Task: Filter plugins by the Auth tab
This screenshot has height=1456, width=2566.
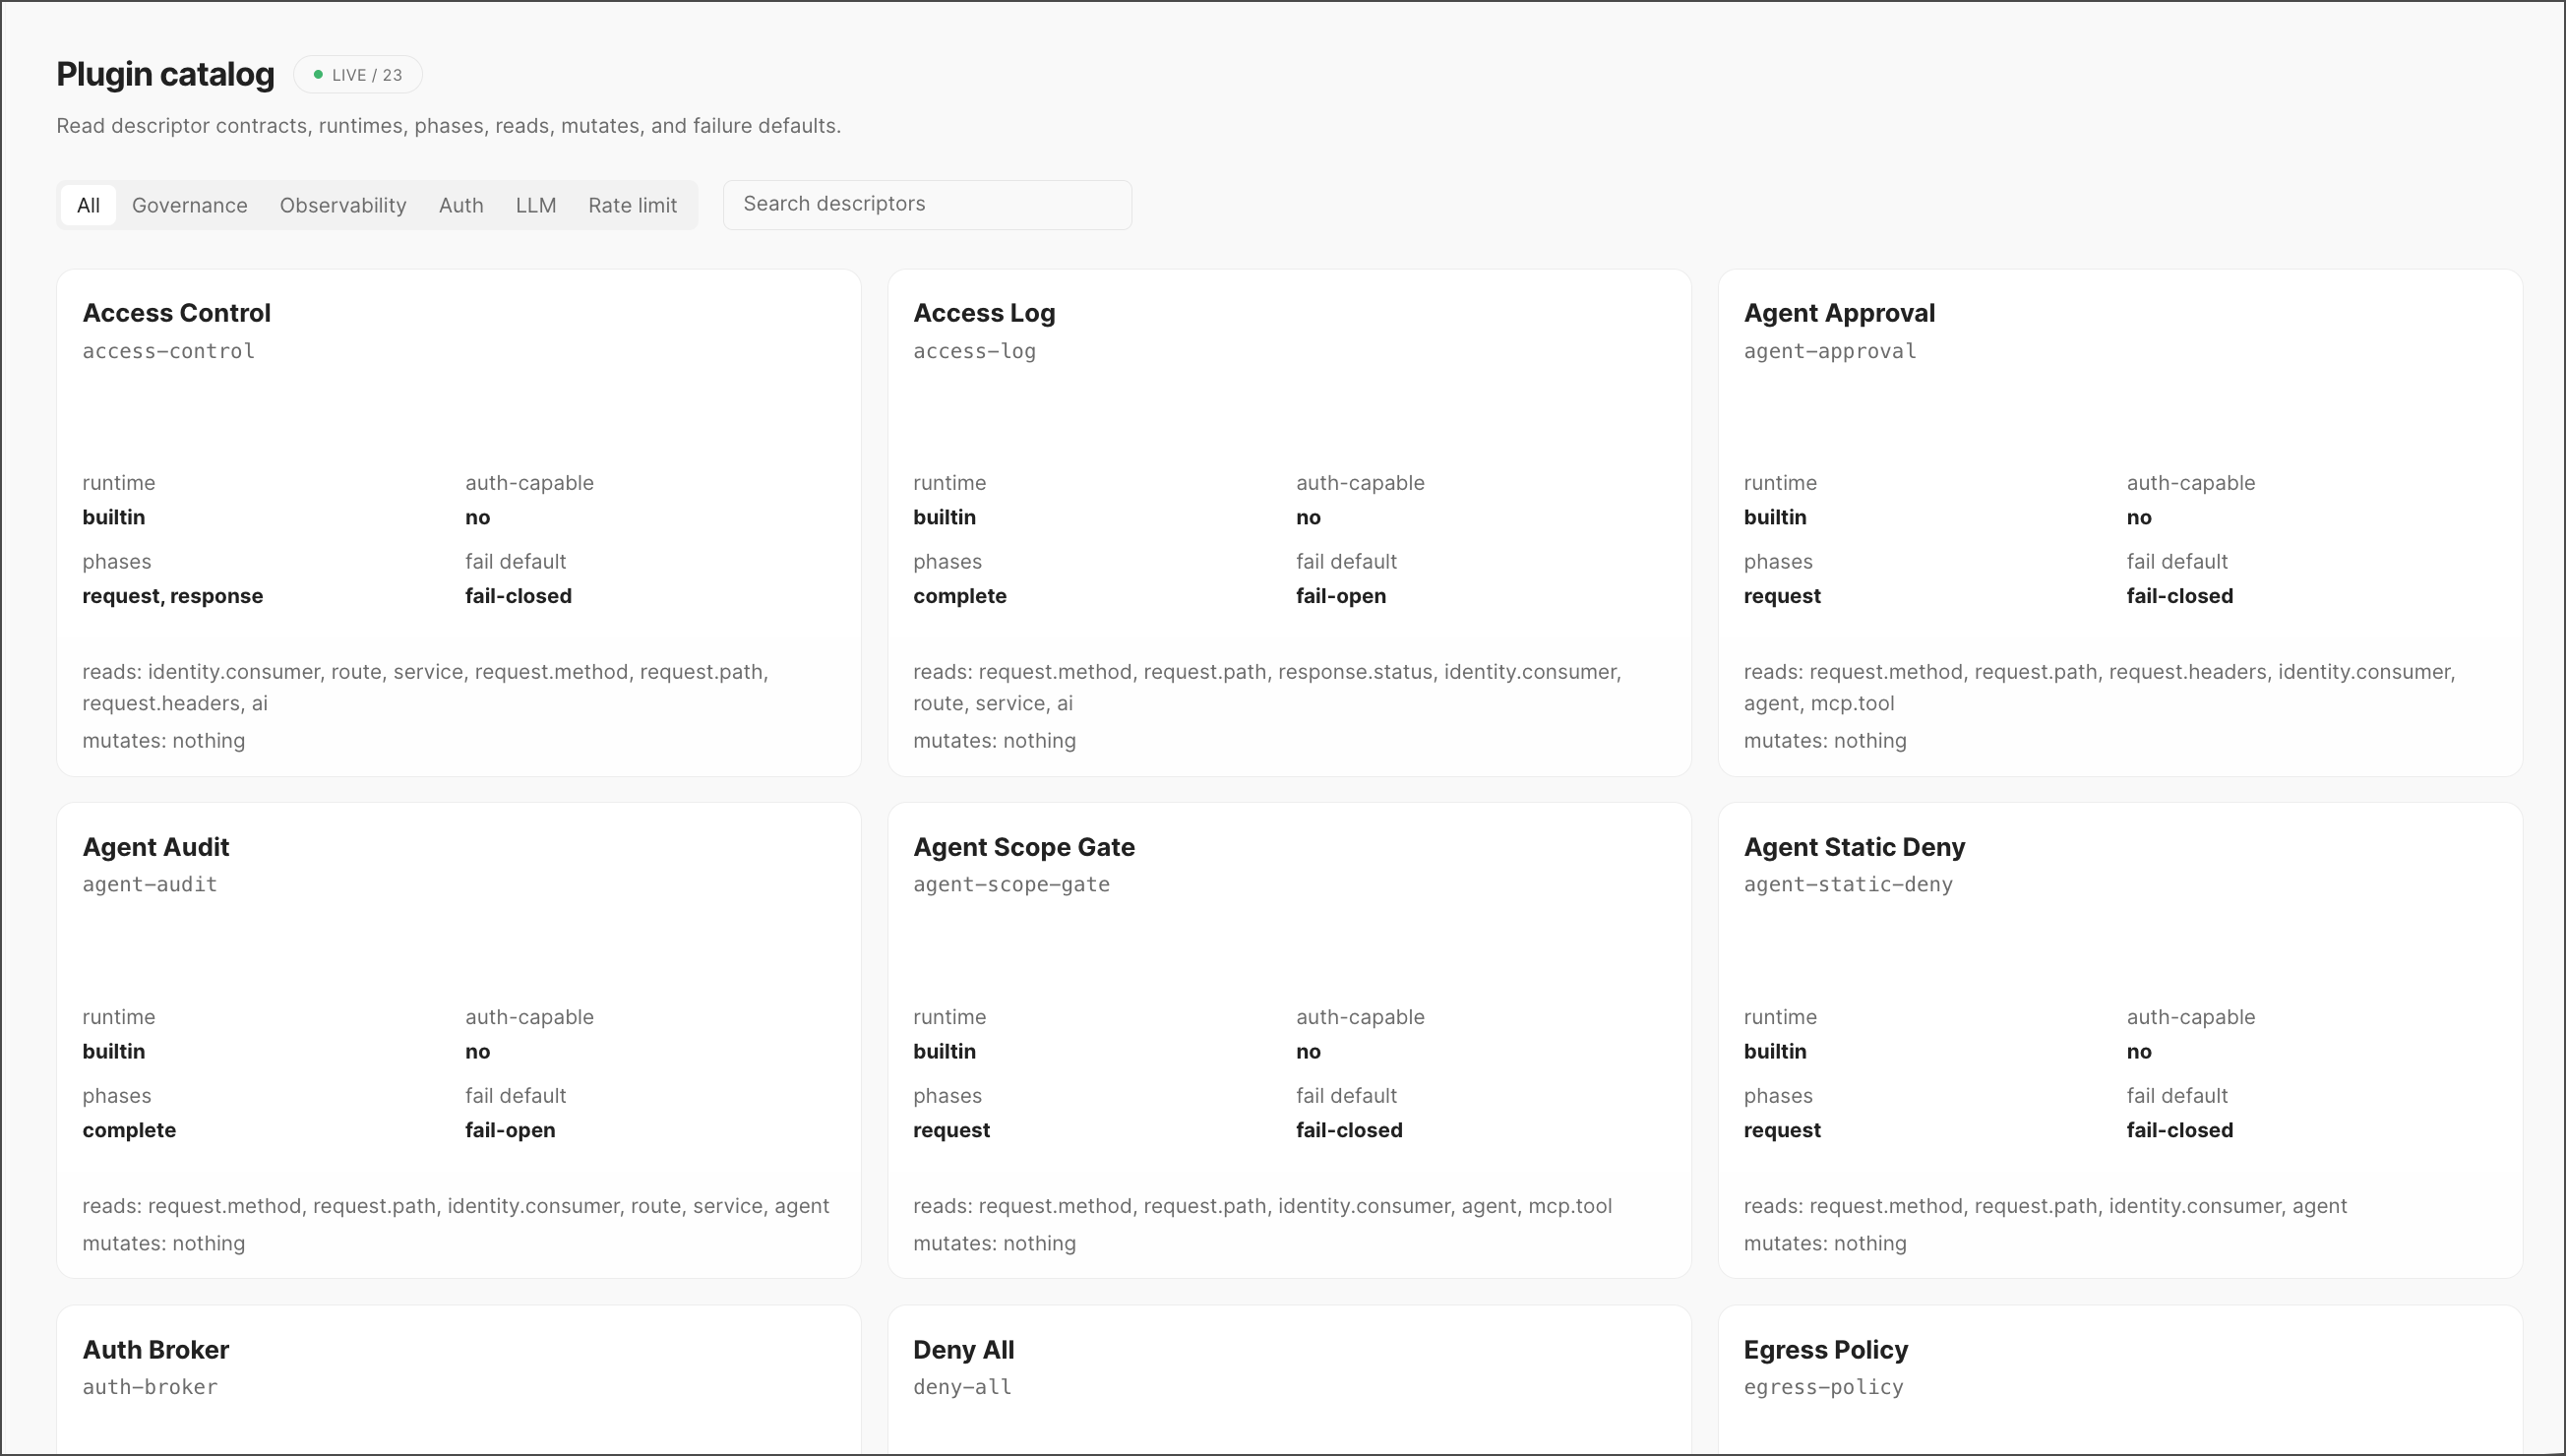Action: coord(461,205)
